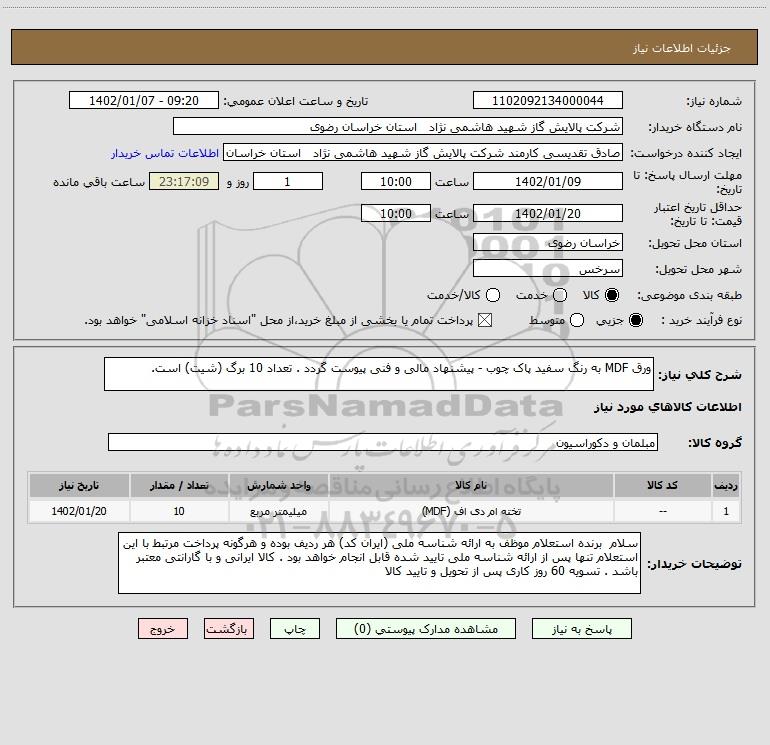Click the اطلاعات کالاهای مورد نیاز heading
770x745 pixels.
click(667, 407)
